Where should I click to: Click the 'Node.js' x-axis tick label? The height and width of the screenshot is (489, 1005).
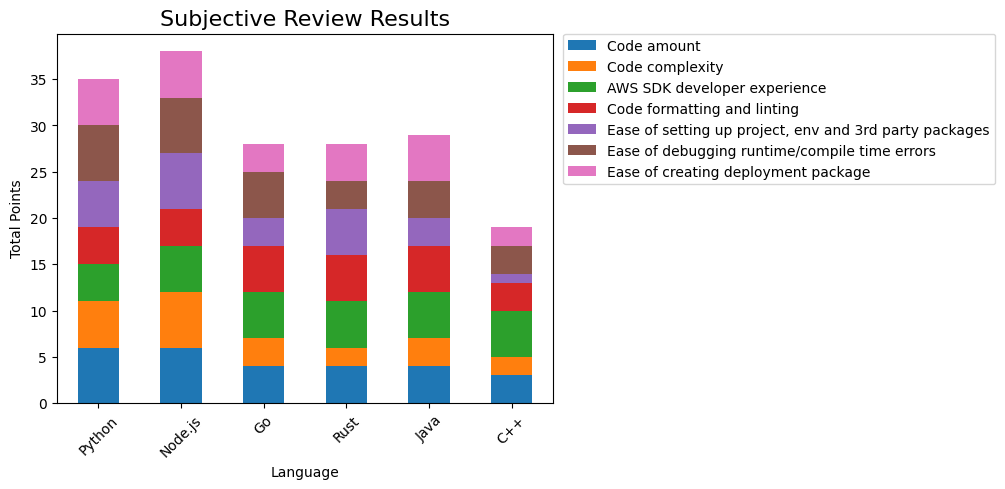click(180, 437)
